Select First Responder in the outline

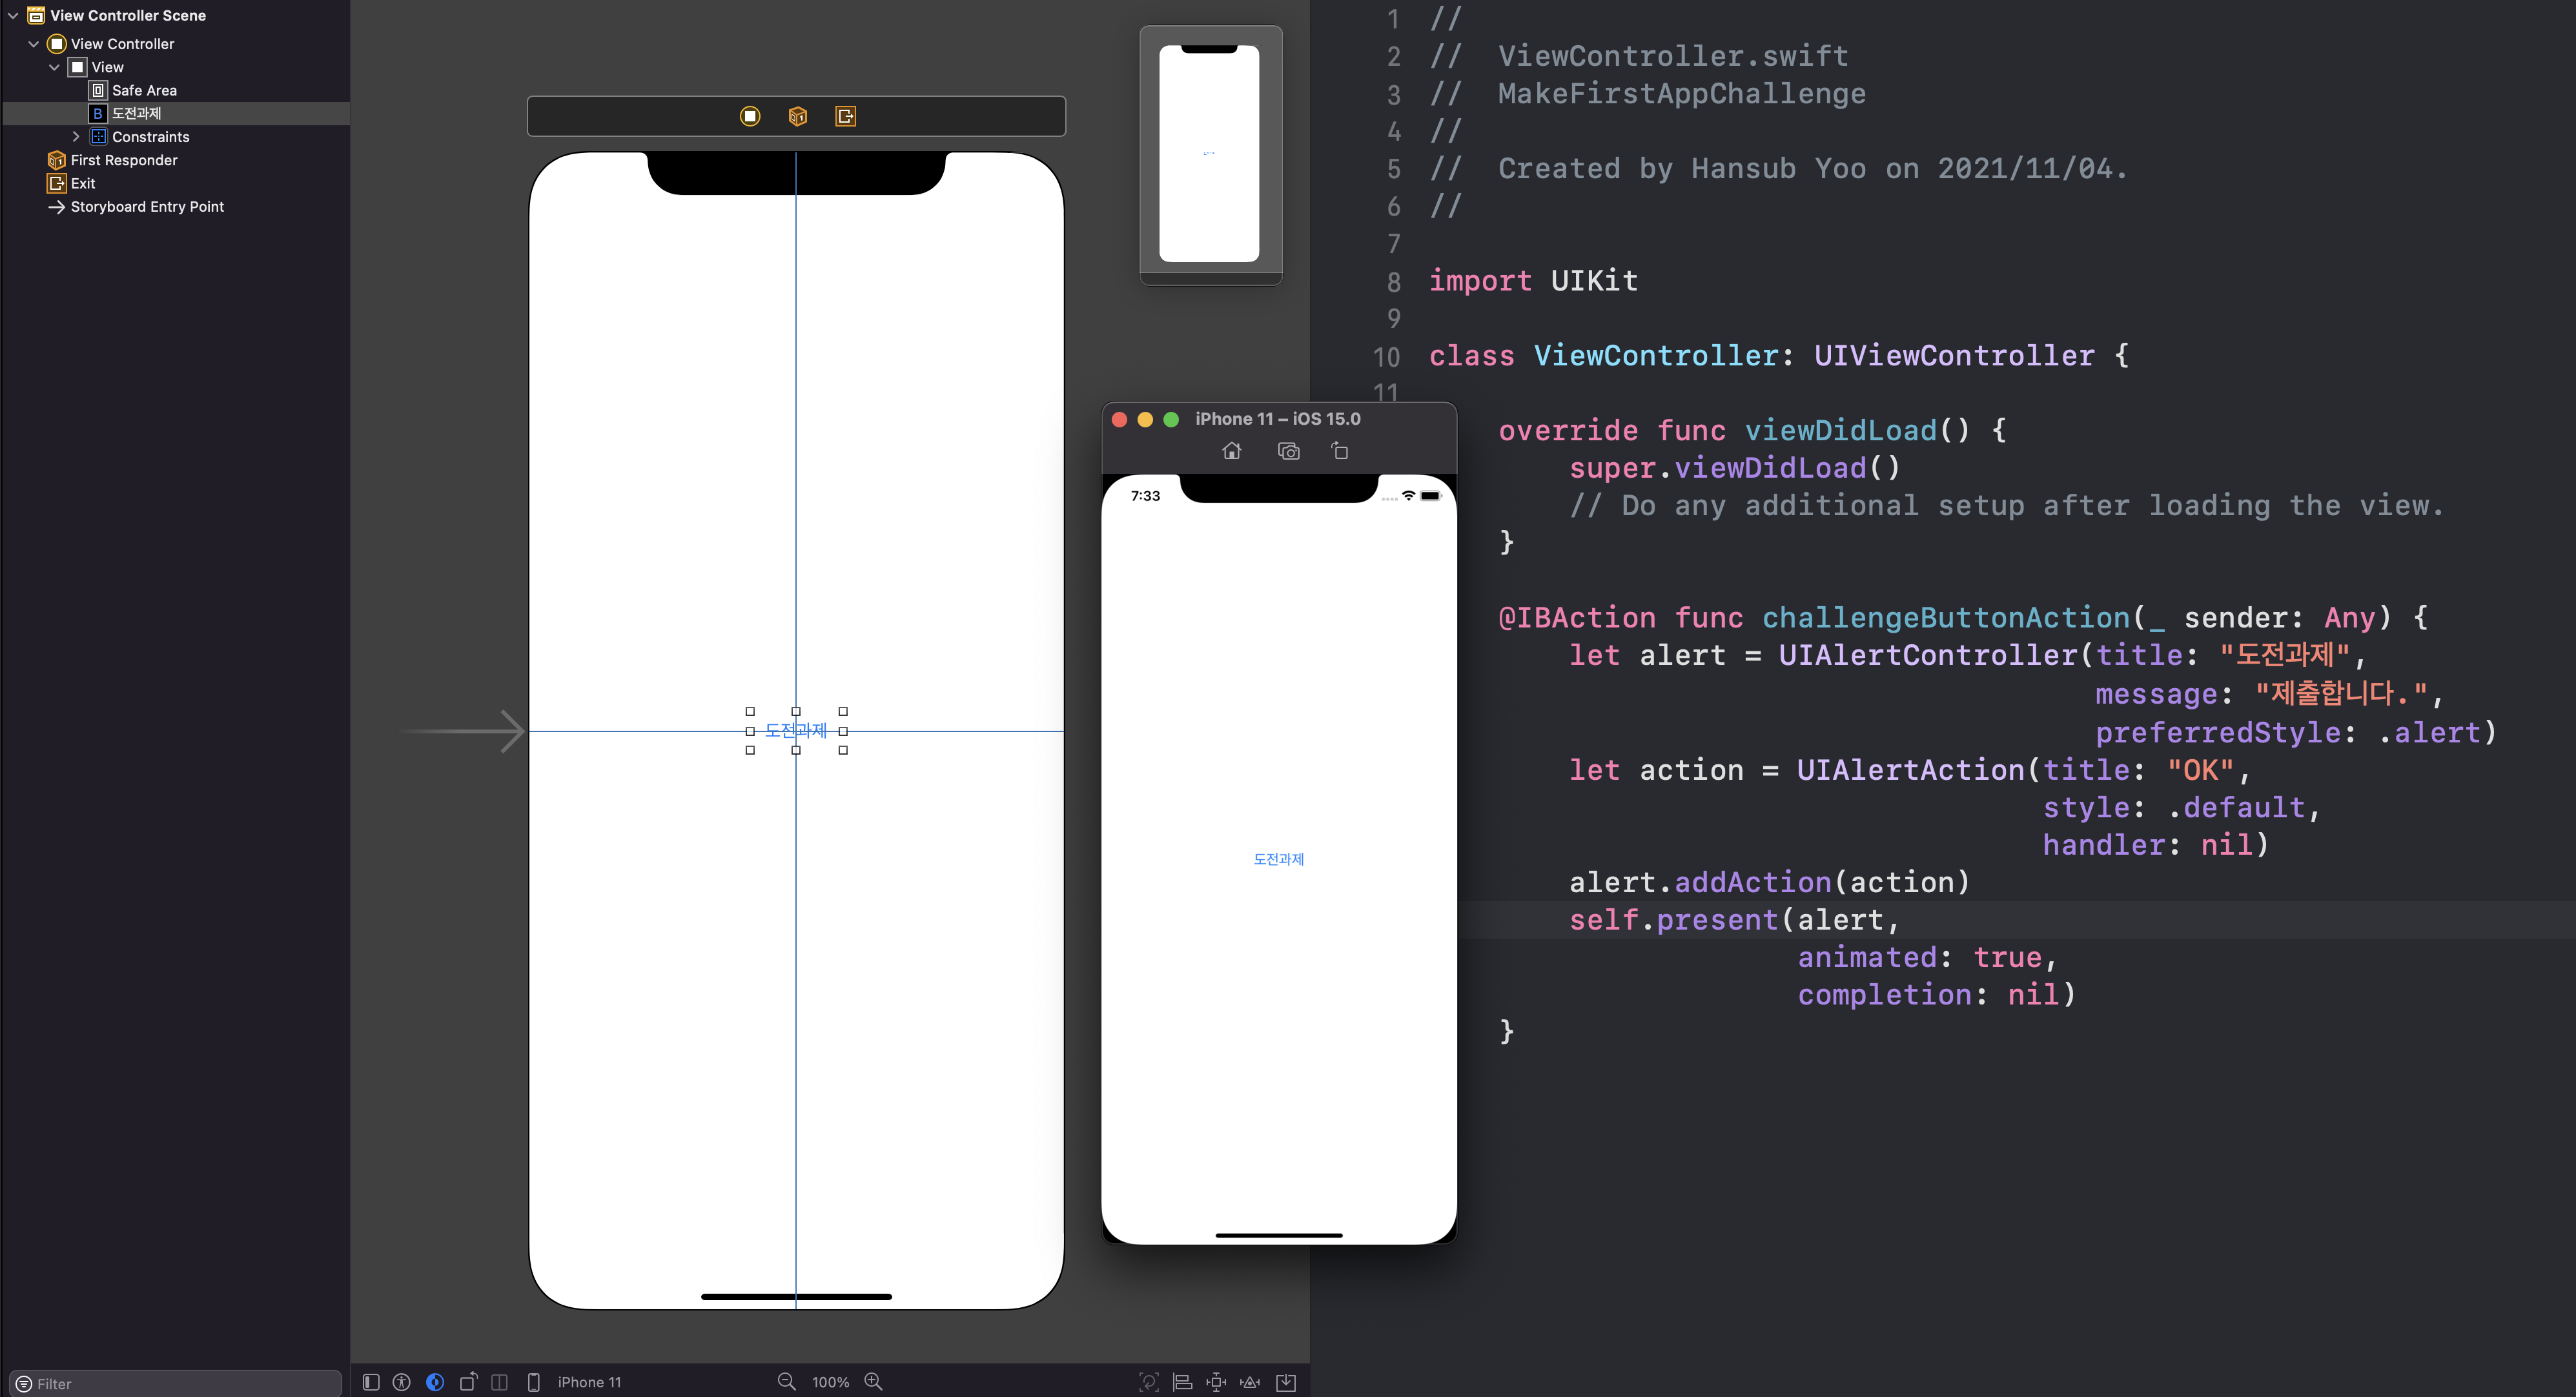(124, 160)
